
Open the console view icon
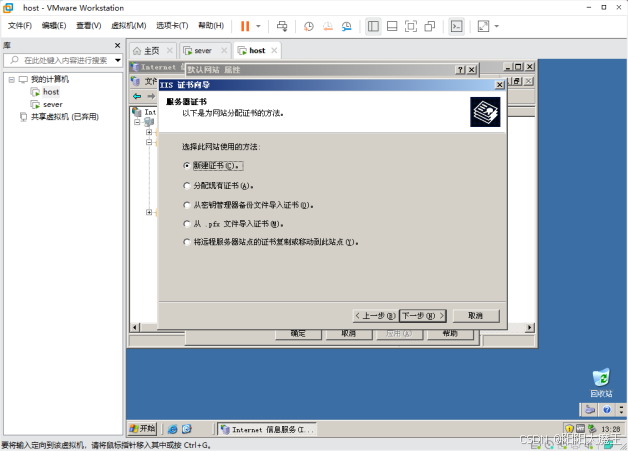pos(457,26)
